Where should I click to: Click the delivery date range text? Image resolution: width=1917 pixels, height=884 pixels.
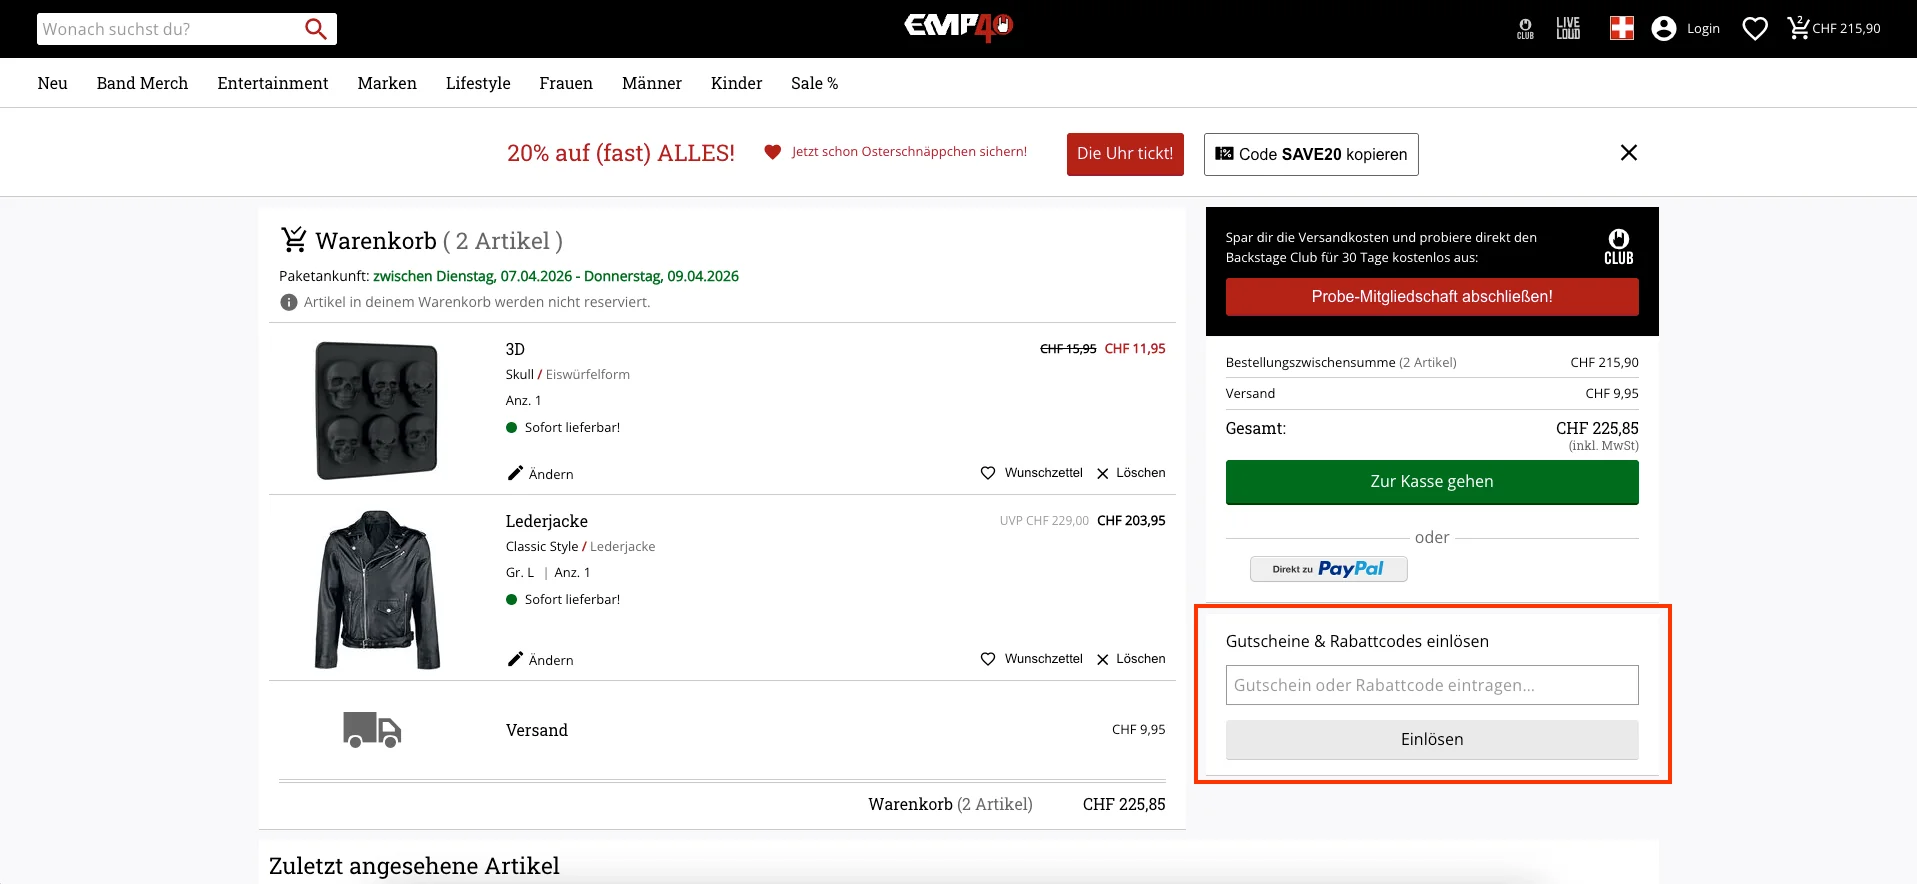556,276
